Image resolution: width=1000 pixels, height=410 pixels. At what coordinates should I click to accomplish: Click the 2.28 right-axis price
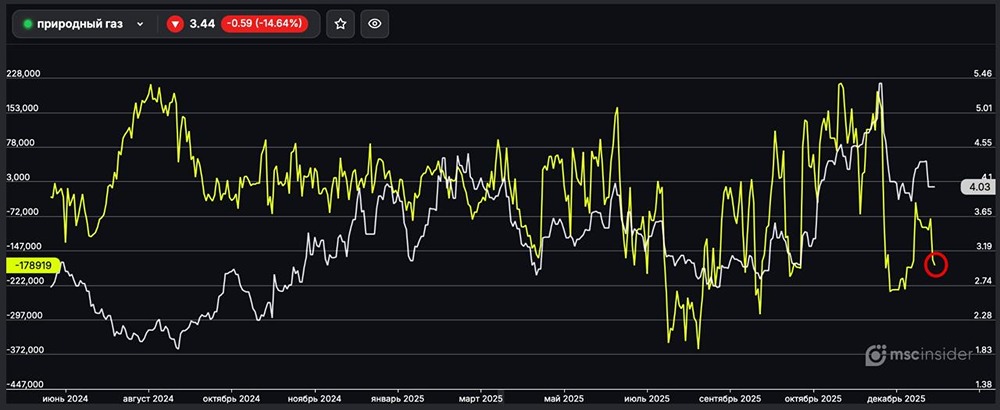coord(983,316)
